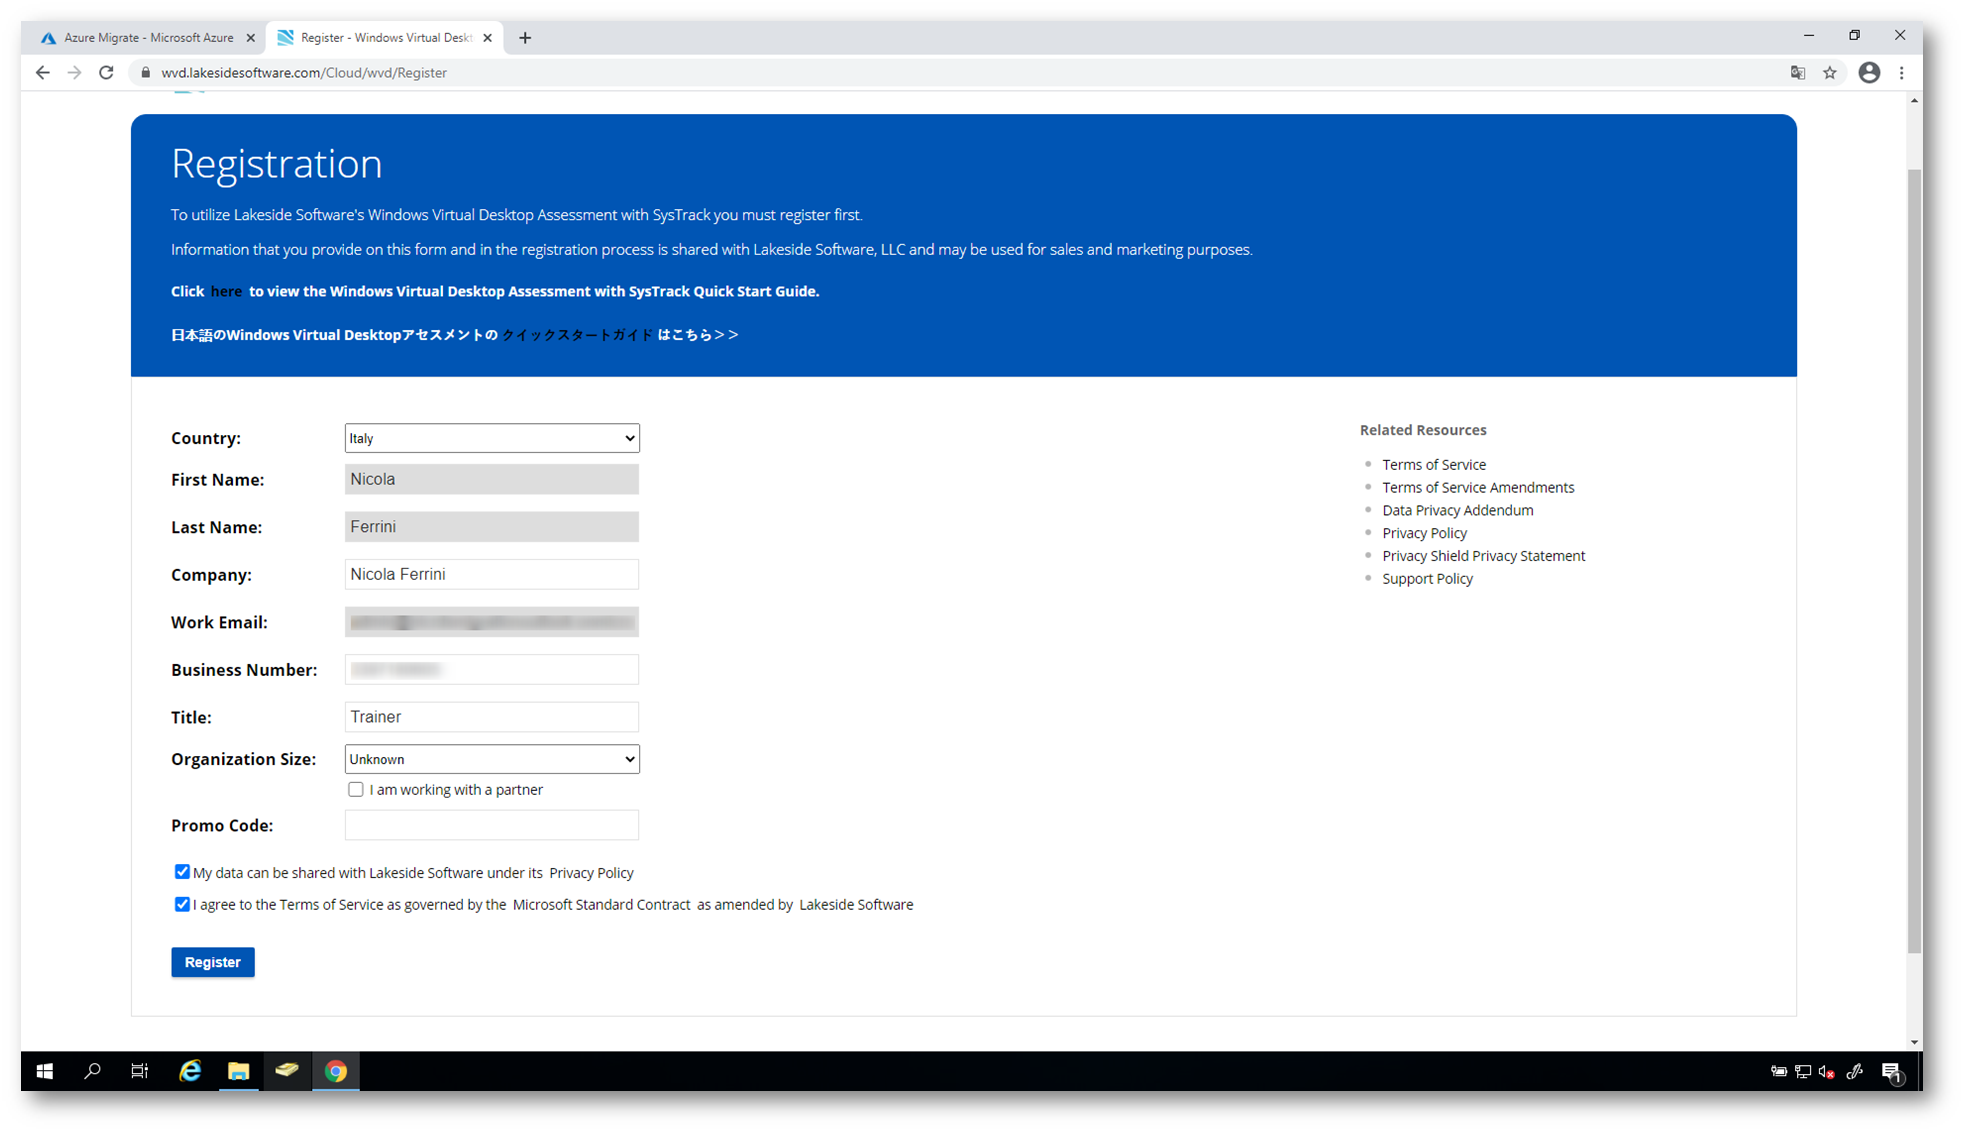Screen dimensions: 1965x1133
Task: Click the Title field
Action: pyautogui.click(x=492, y=717)
